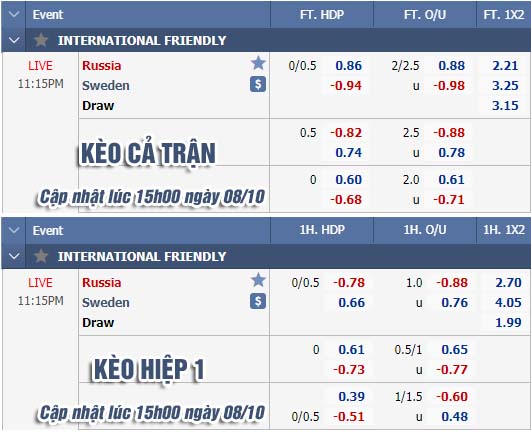
Task: Pick Russia full-time handicap odds 0.86
Action: 348,65
